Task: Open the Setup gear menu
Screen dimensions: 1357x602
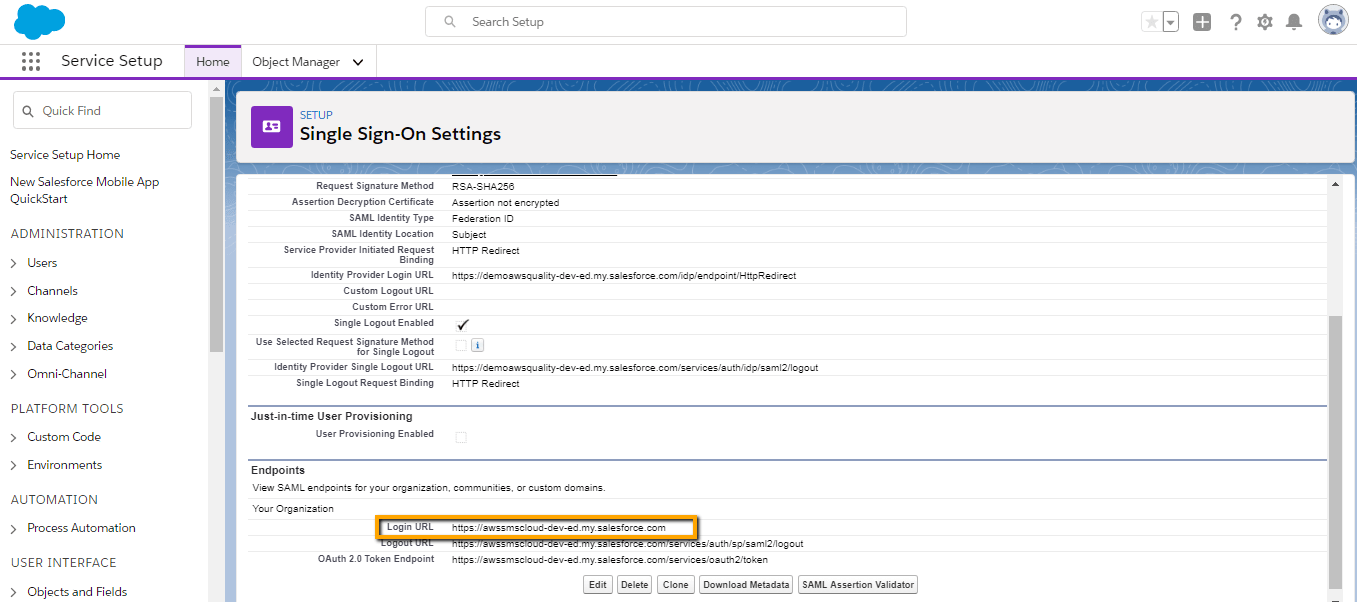Action: click(x=1265, y=22)
